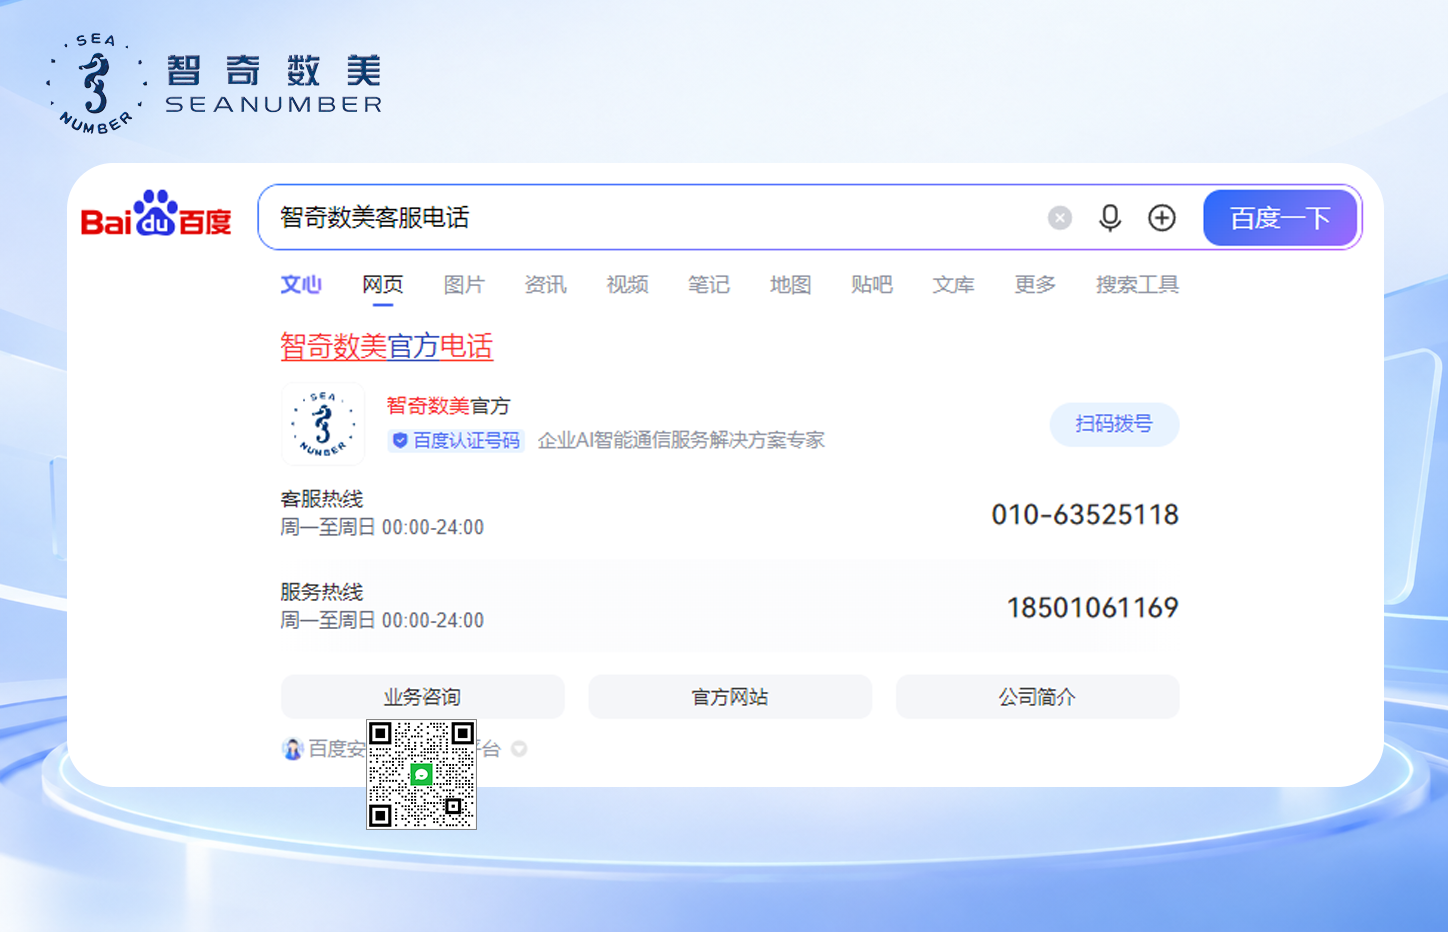Image resolution: width=1448 pixels, height=932 pixels.
Task: Open the plus add-attachment icon
Action: [1162, 218]
